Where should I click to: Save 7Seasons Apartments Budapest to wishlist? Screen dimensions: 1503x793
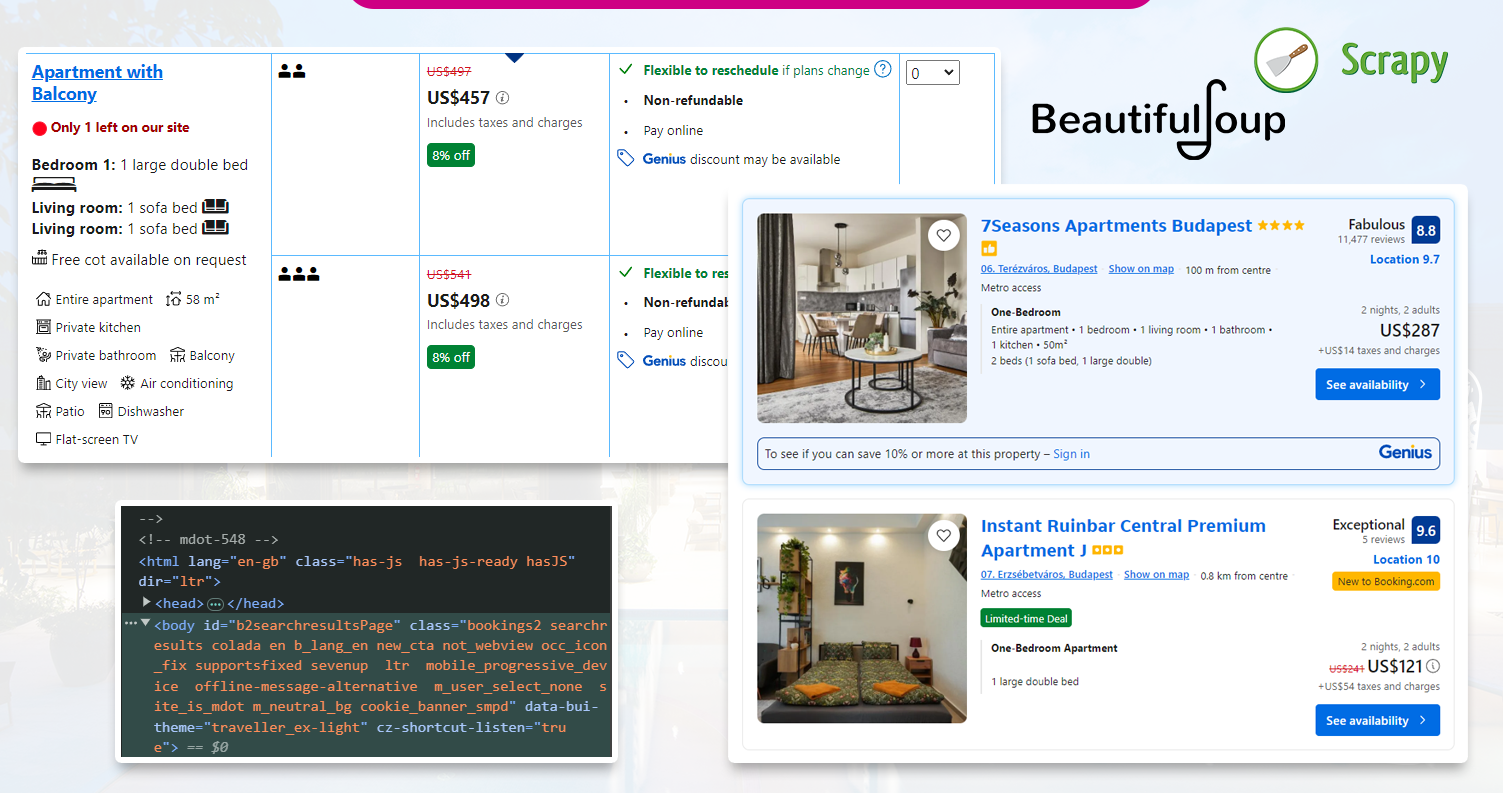(x=943, y=234)
